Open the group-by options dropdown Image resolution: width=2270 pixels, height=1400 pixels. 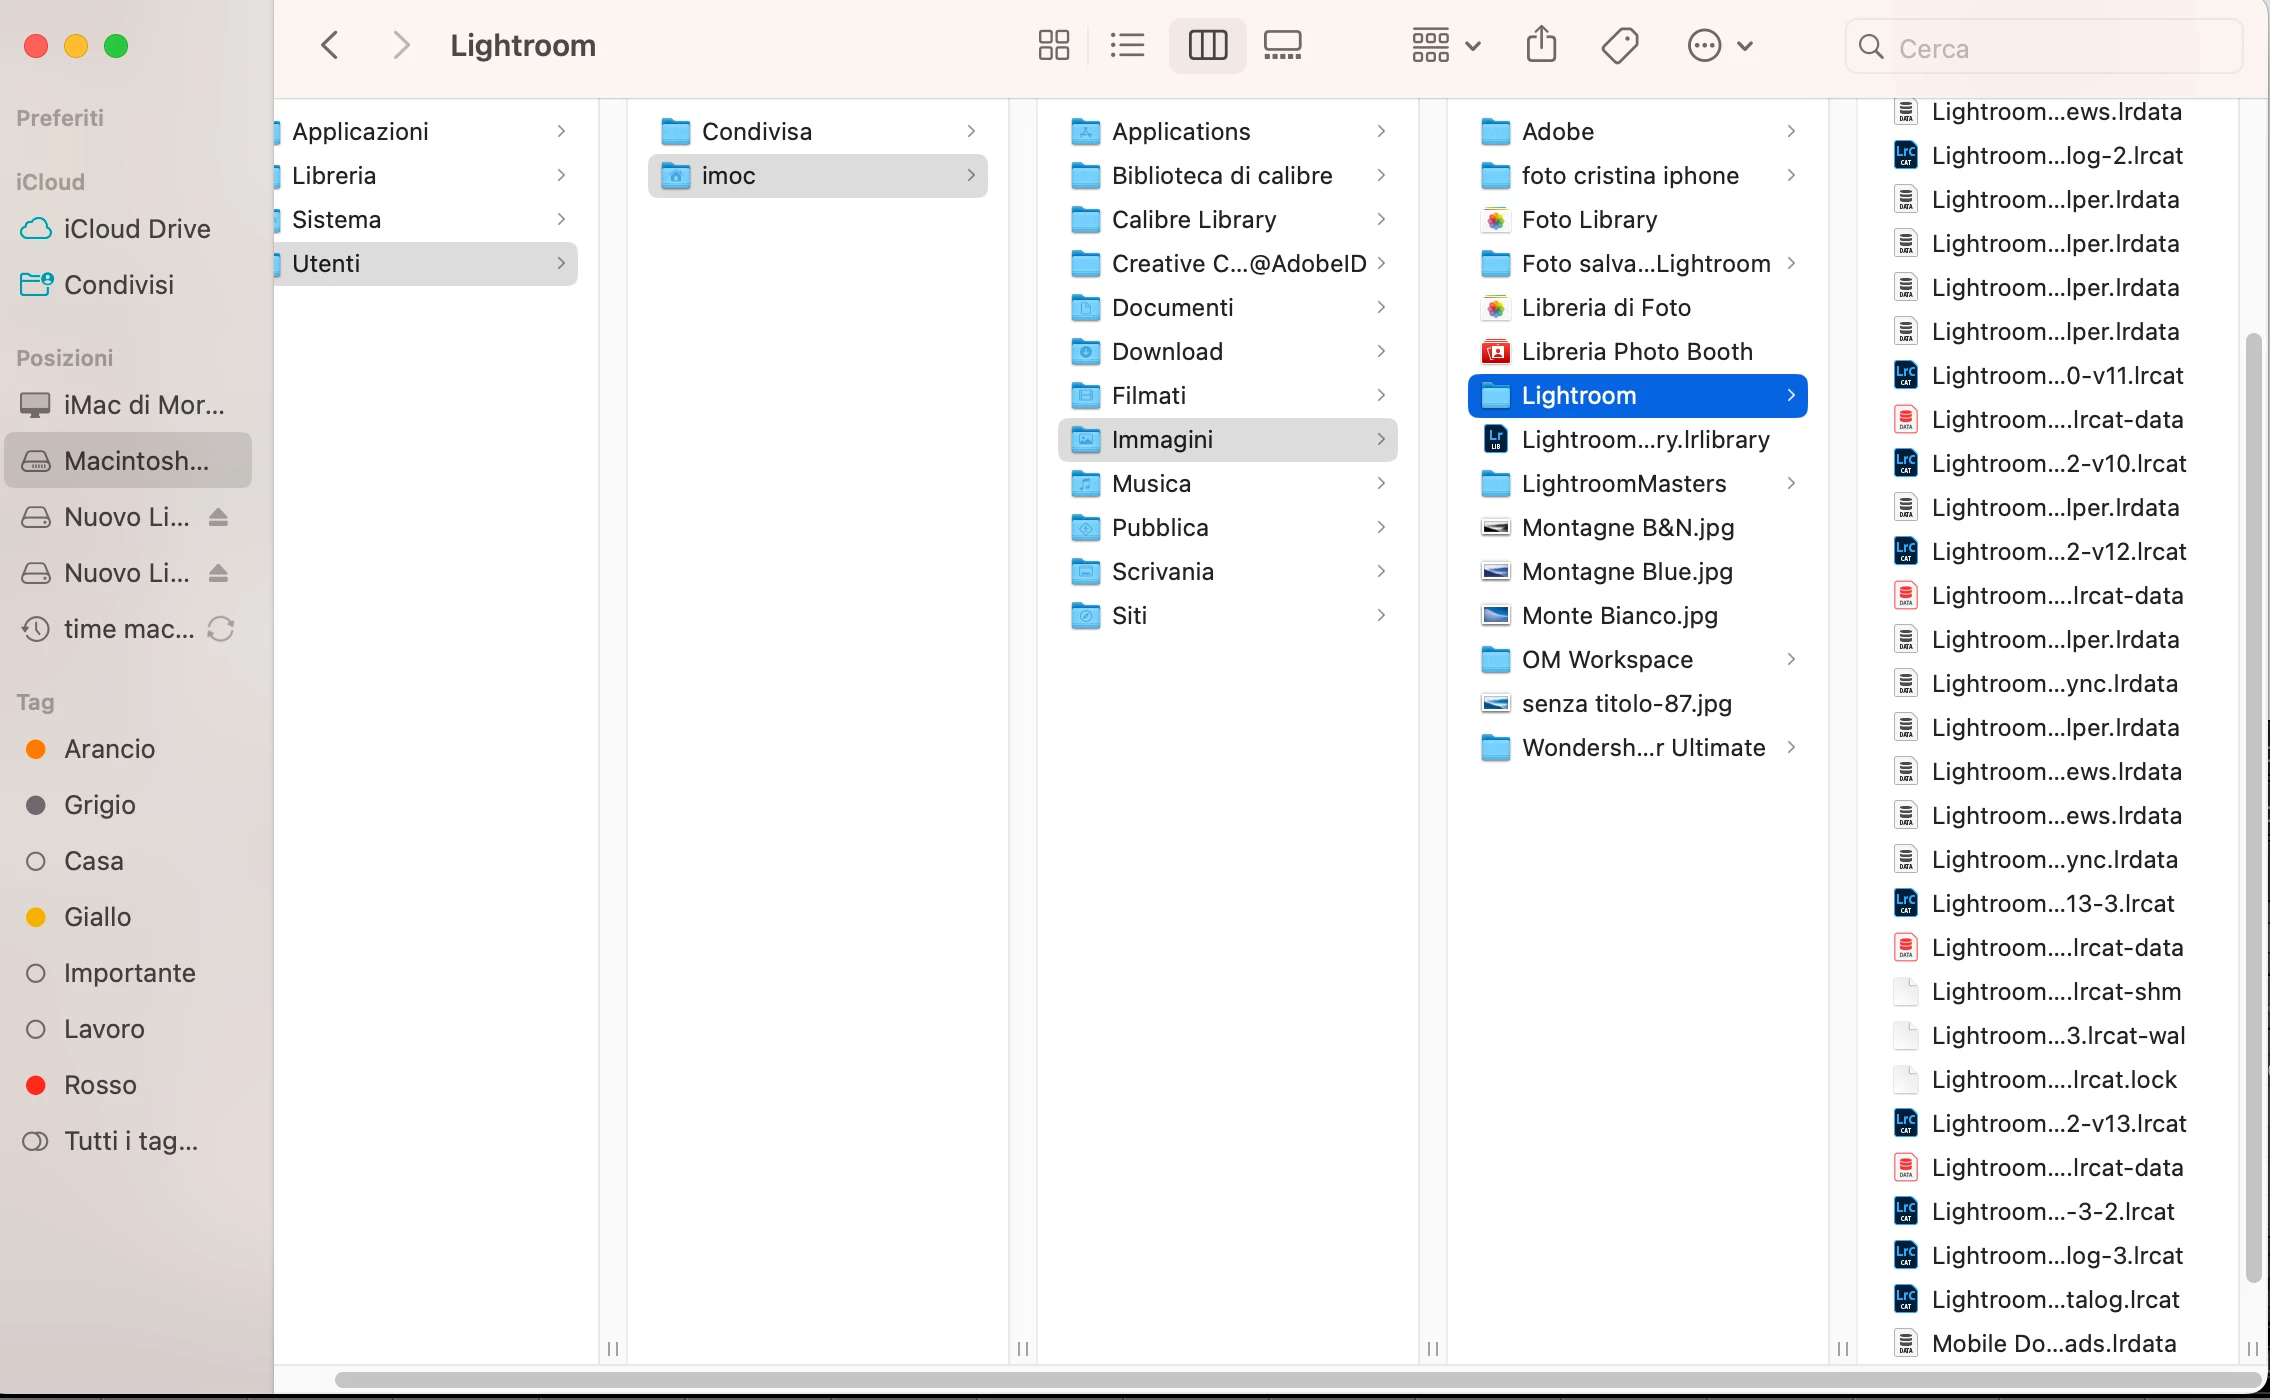point(1445,46)
